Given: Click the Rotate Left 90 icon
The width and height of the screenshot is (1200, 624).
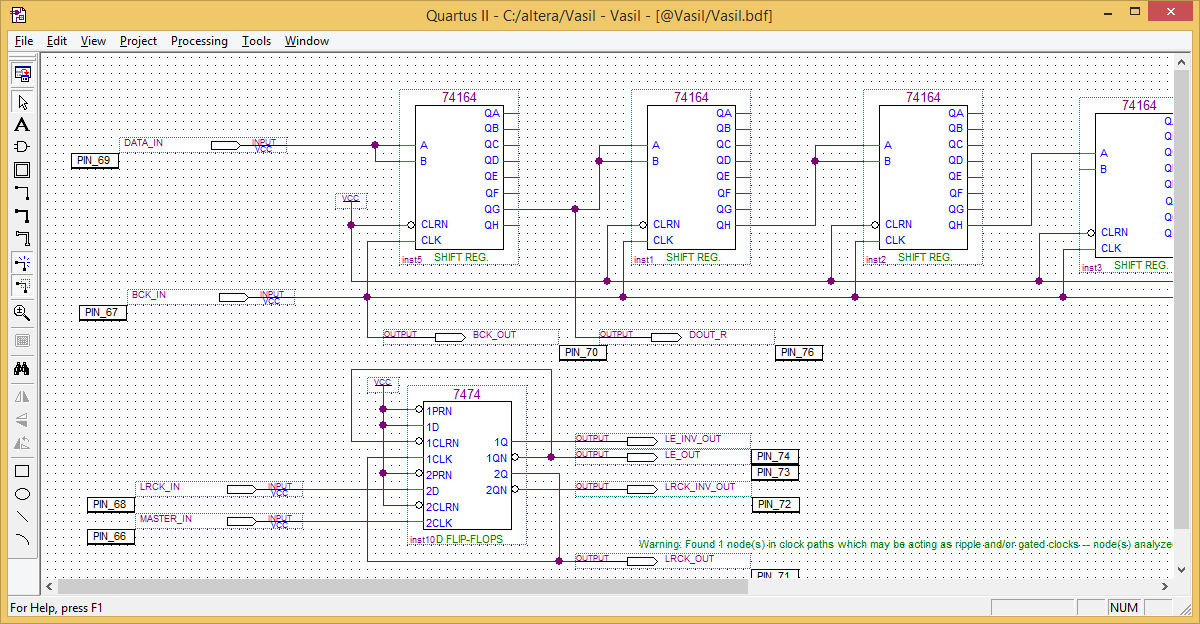Looking at the screenshot, I should coord(22,443).
